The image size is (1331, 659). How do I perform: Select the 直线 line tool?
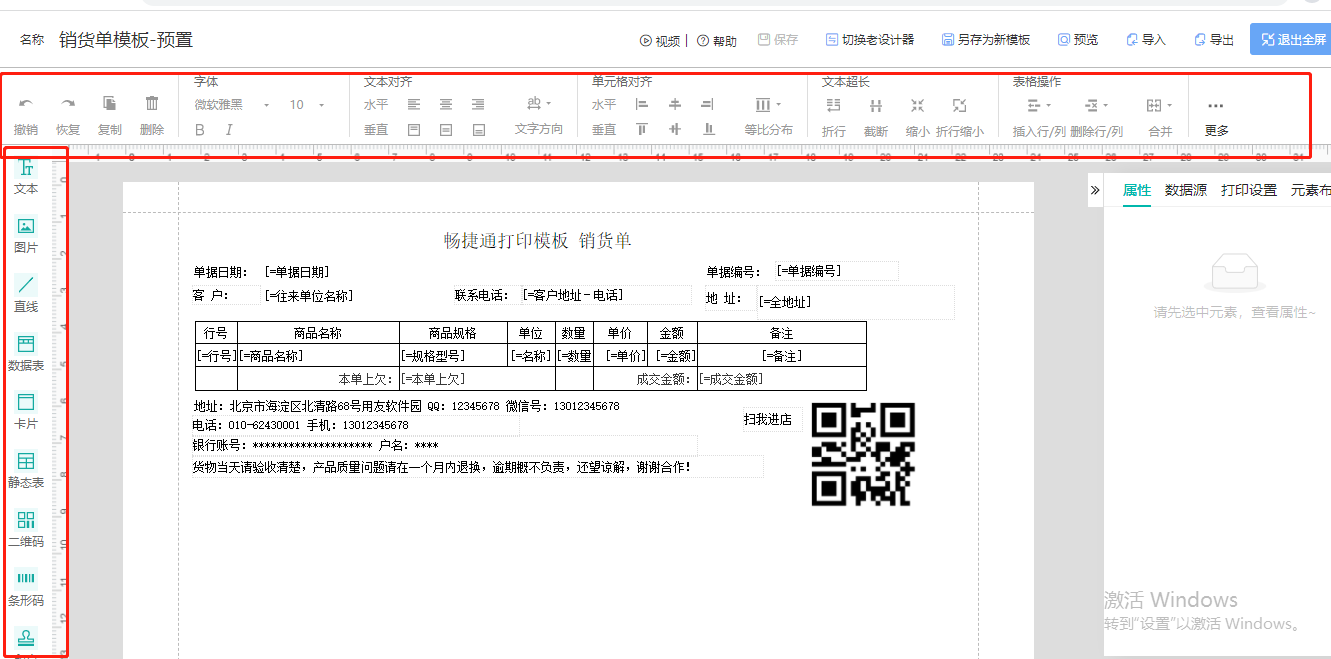(x=25, y=293)
